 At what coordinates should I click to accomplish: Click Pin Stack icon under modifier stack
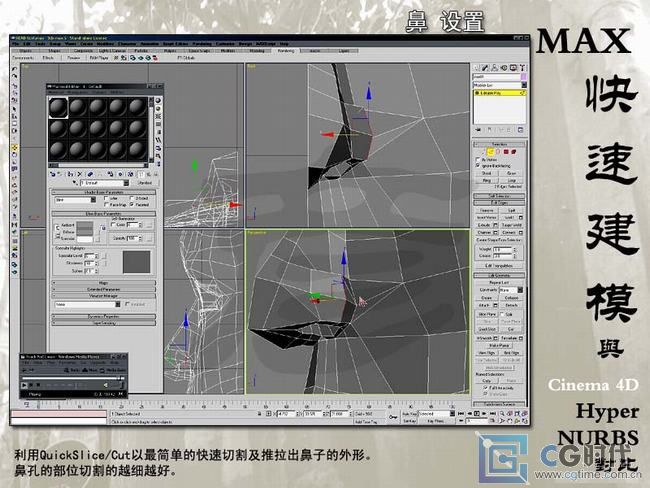(x=478, y=130)
